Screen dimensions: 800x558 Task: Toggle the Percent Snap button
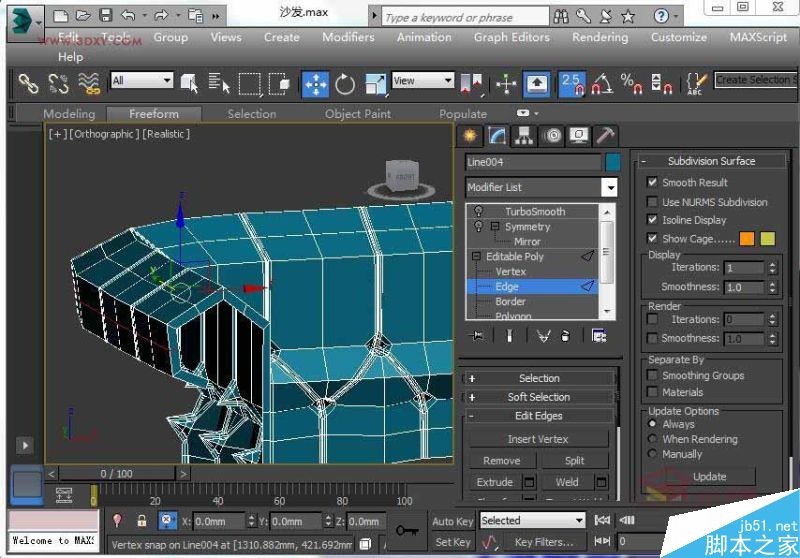tap(632, 84)
